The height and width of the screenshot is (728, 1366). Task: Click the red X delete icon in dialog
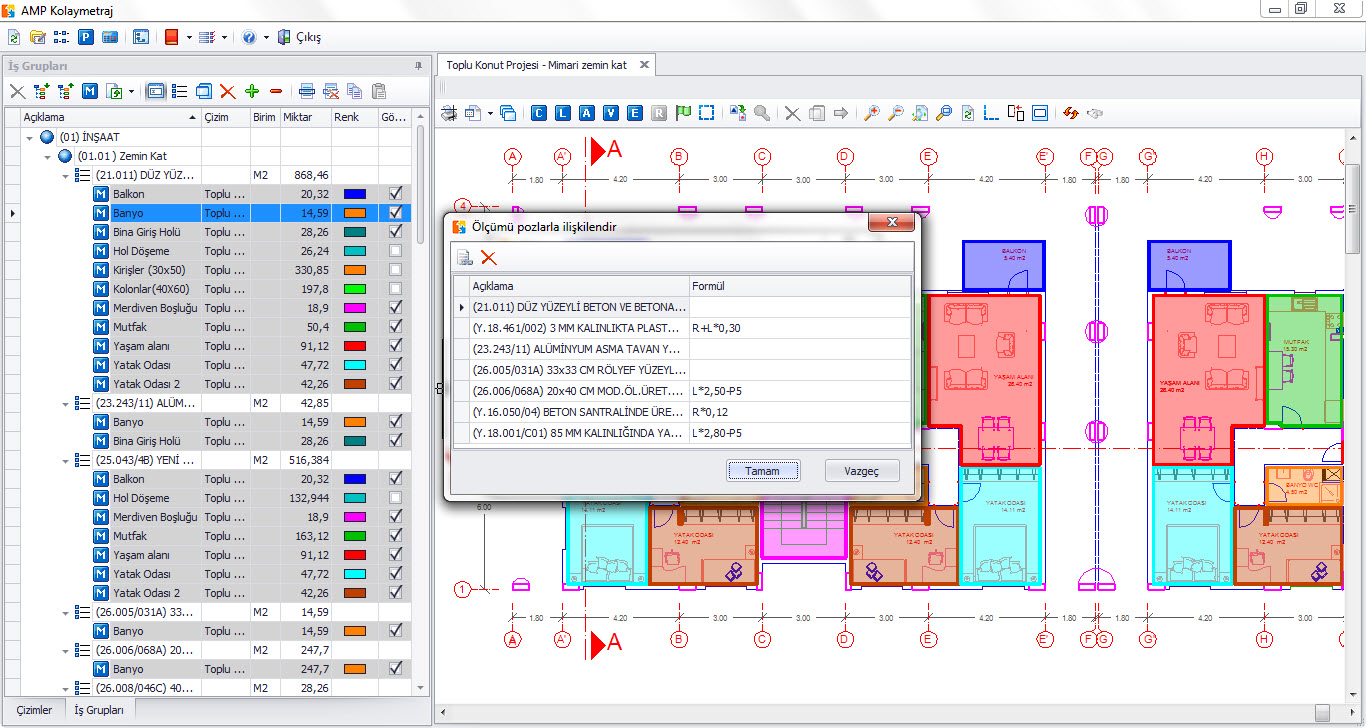point(489,258)
